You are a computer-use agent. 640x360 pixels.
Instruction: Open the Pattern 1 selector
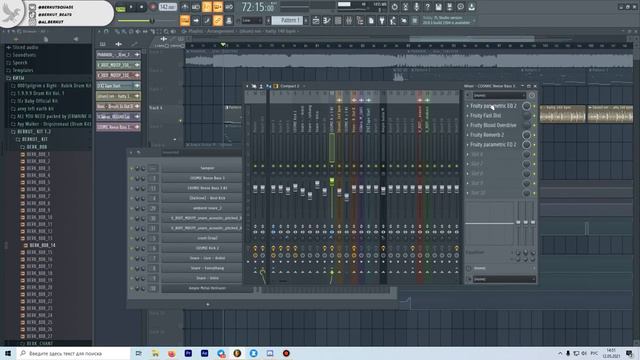click(x=287, y=20)
